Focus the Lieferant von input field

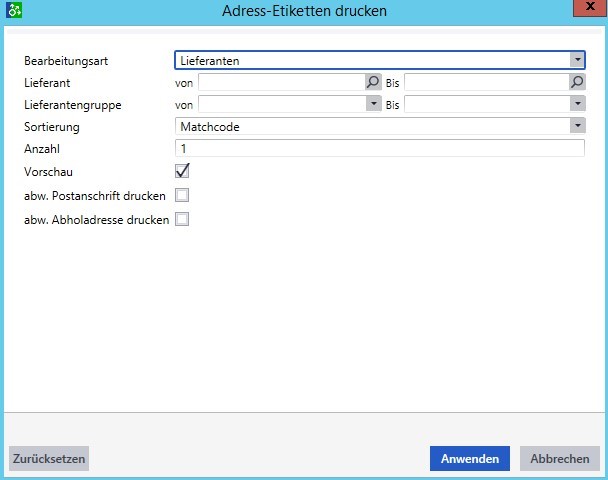click(x=281, y=82)
